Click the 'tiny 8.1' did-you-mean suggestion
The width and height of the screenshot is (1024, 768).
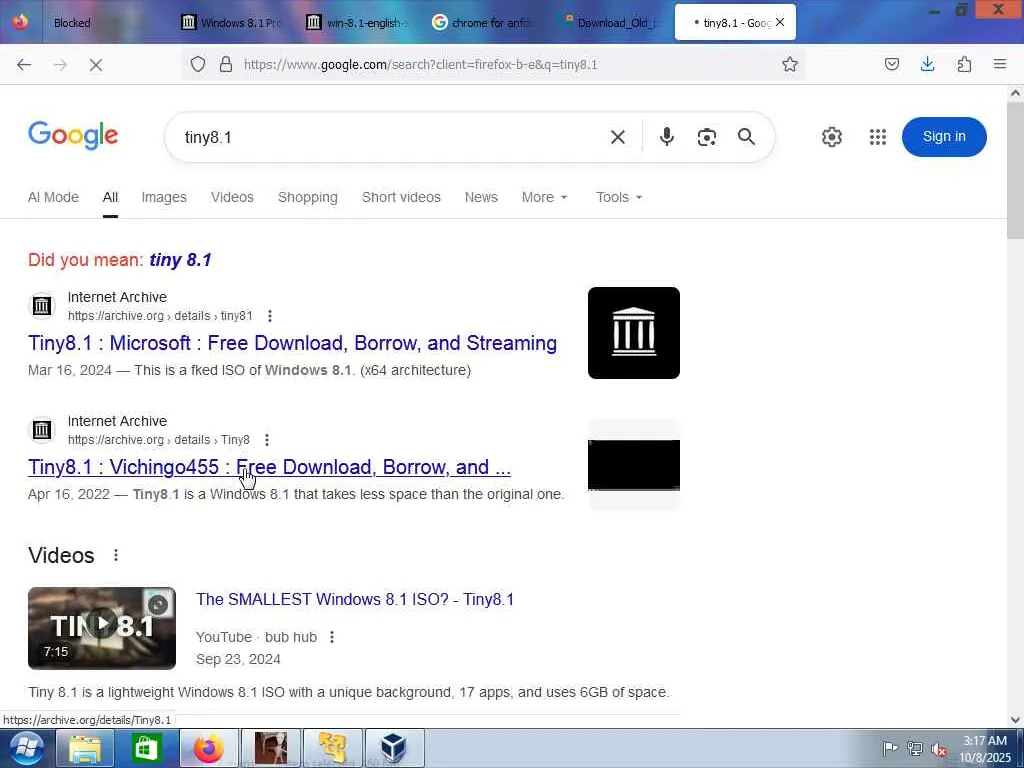180,260
